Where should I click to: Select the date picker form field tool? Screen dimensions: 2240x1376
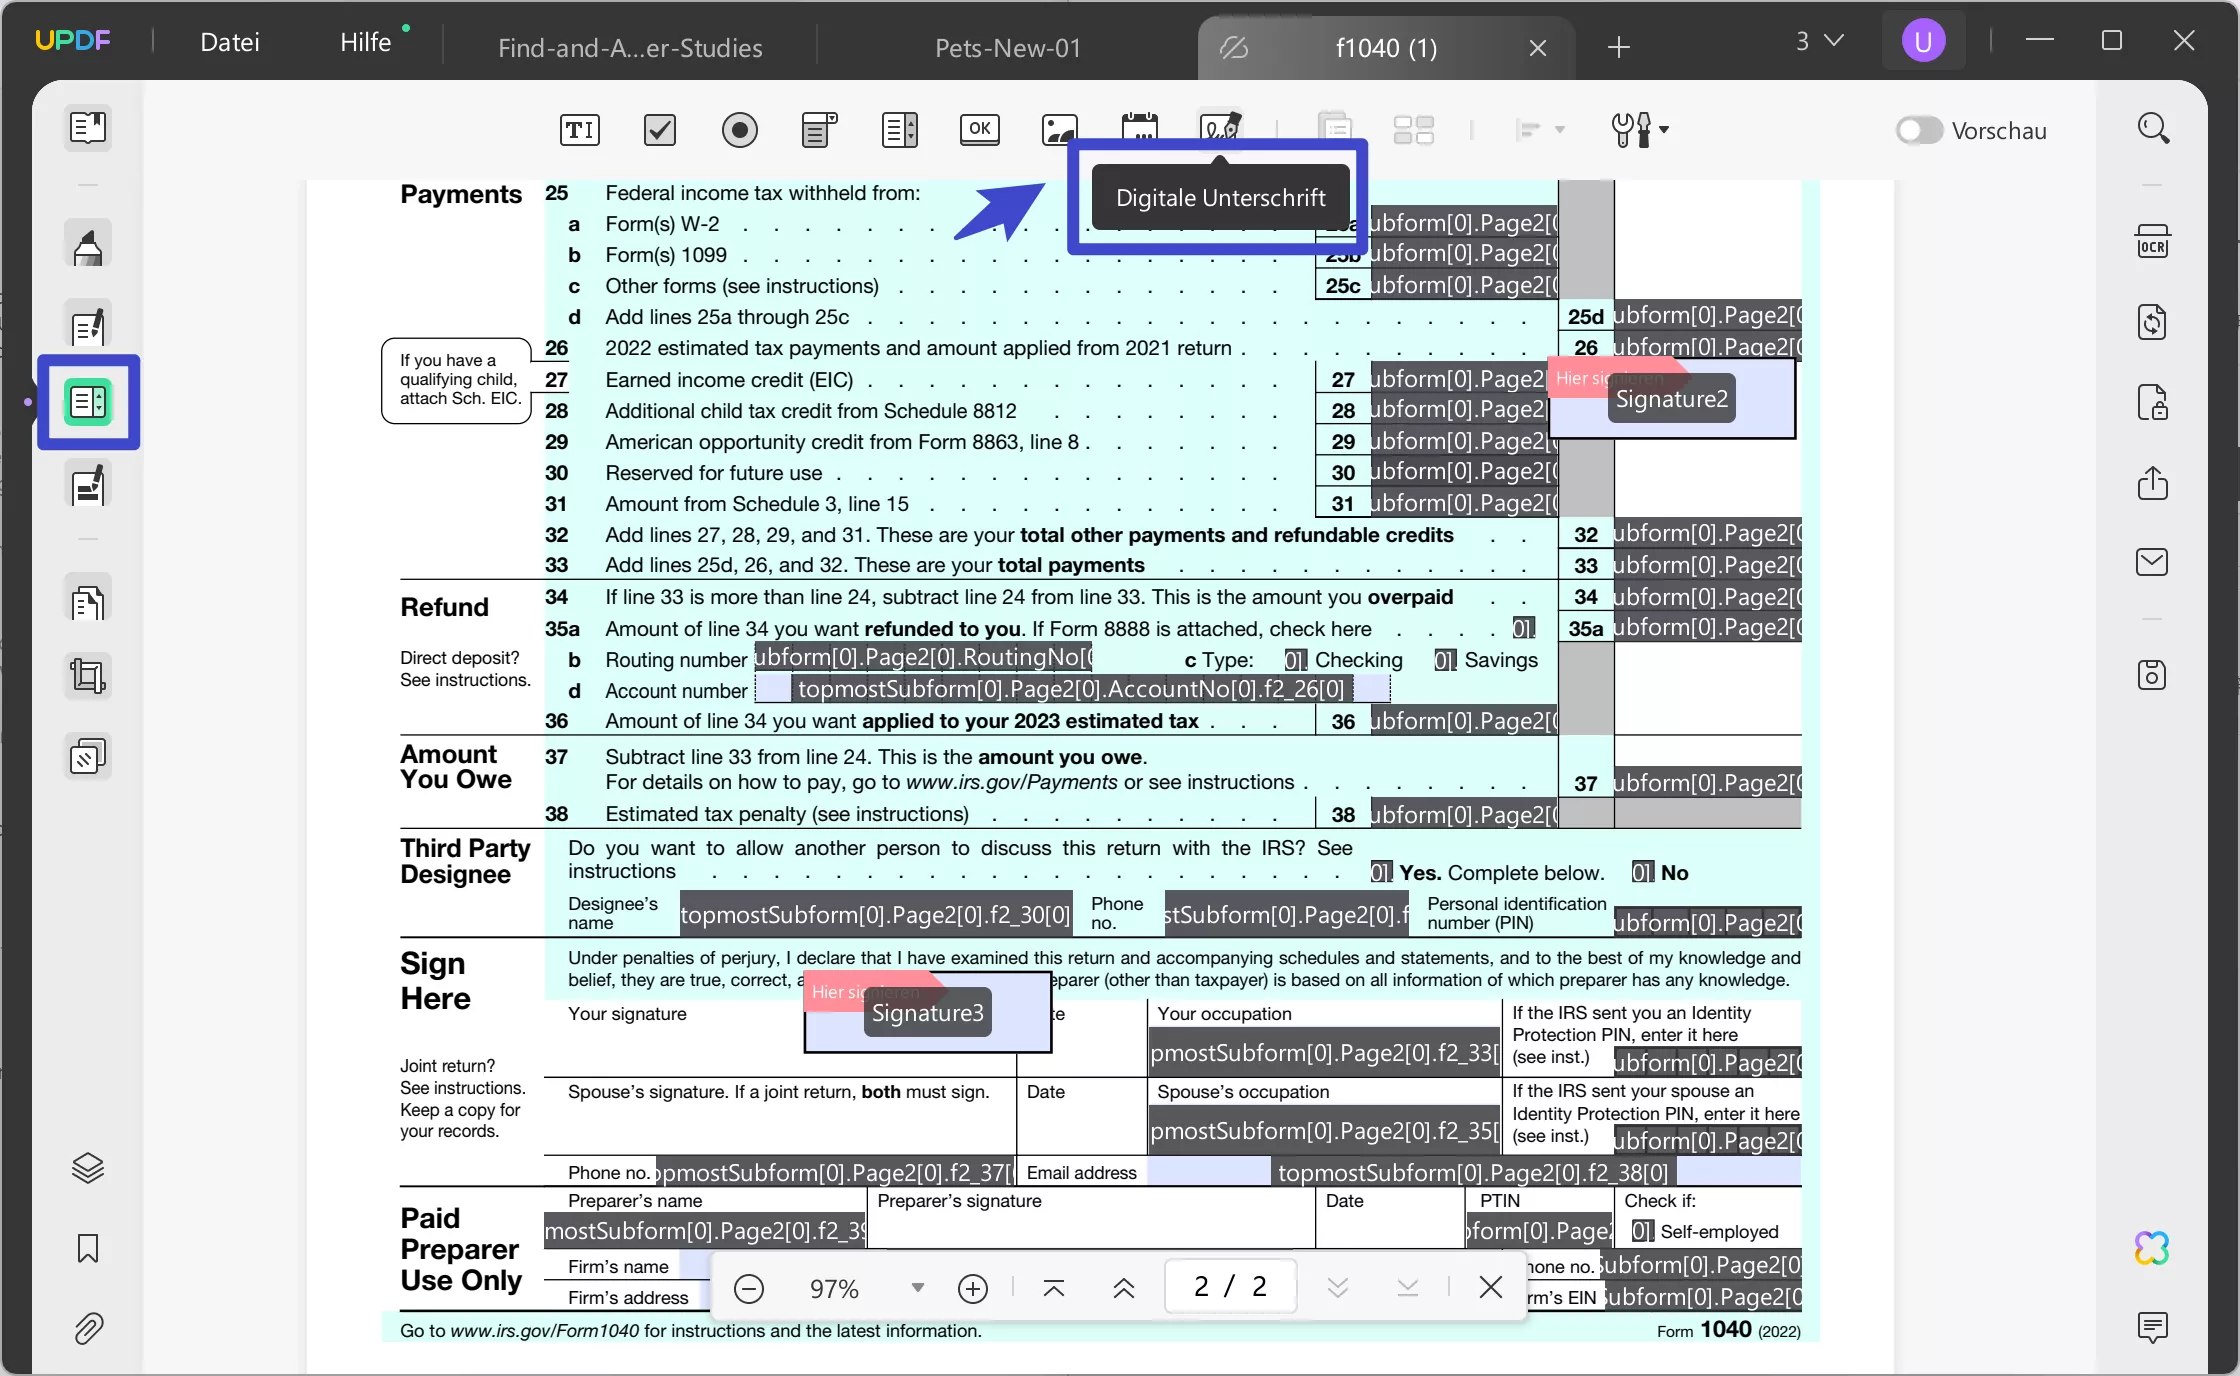1141,130
